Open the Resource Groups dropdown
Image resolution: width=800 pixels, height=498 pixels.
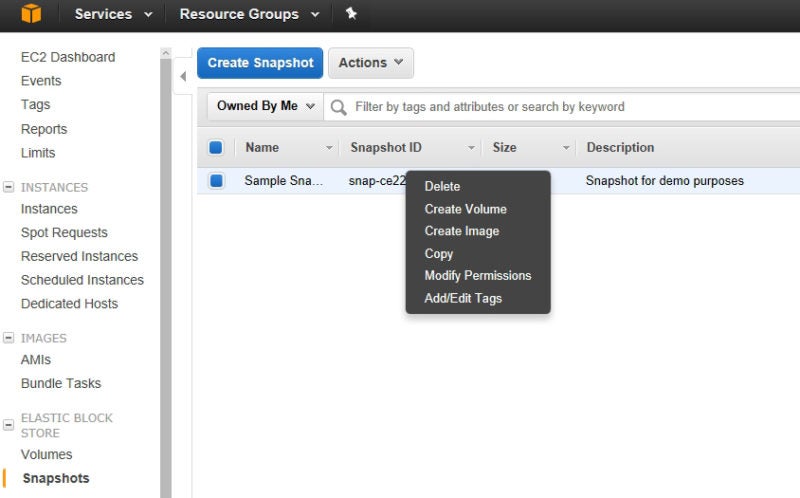[x=249, y=14]
